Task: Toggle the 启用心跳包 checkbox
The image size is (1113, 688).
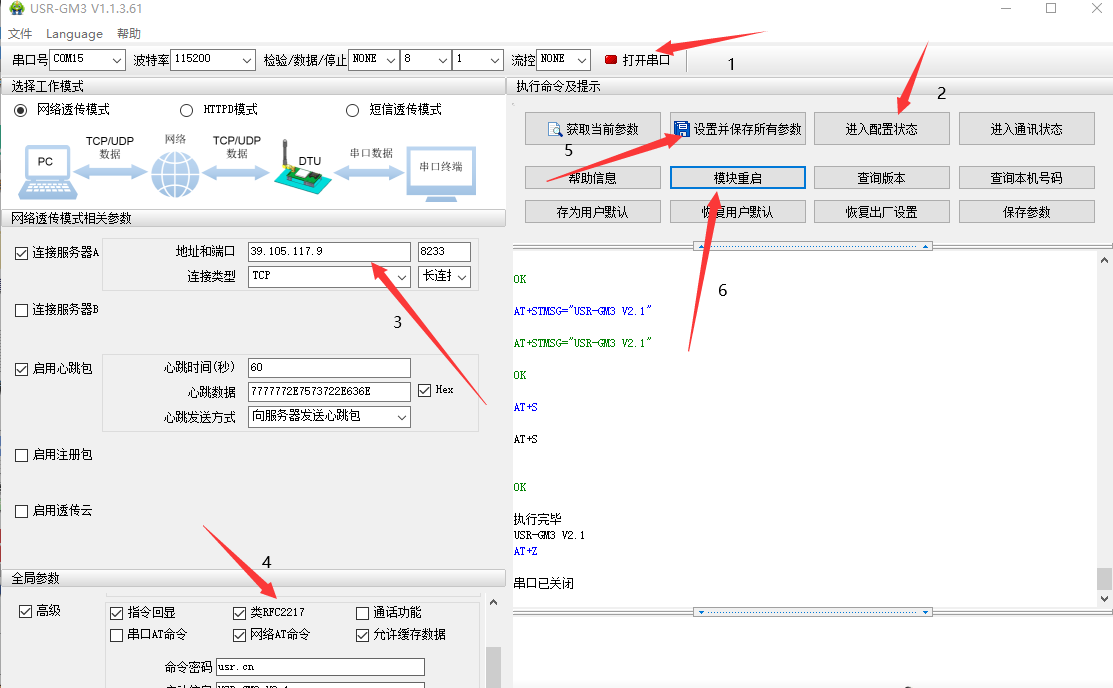Action: tap(22, 369)
